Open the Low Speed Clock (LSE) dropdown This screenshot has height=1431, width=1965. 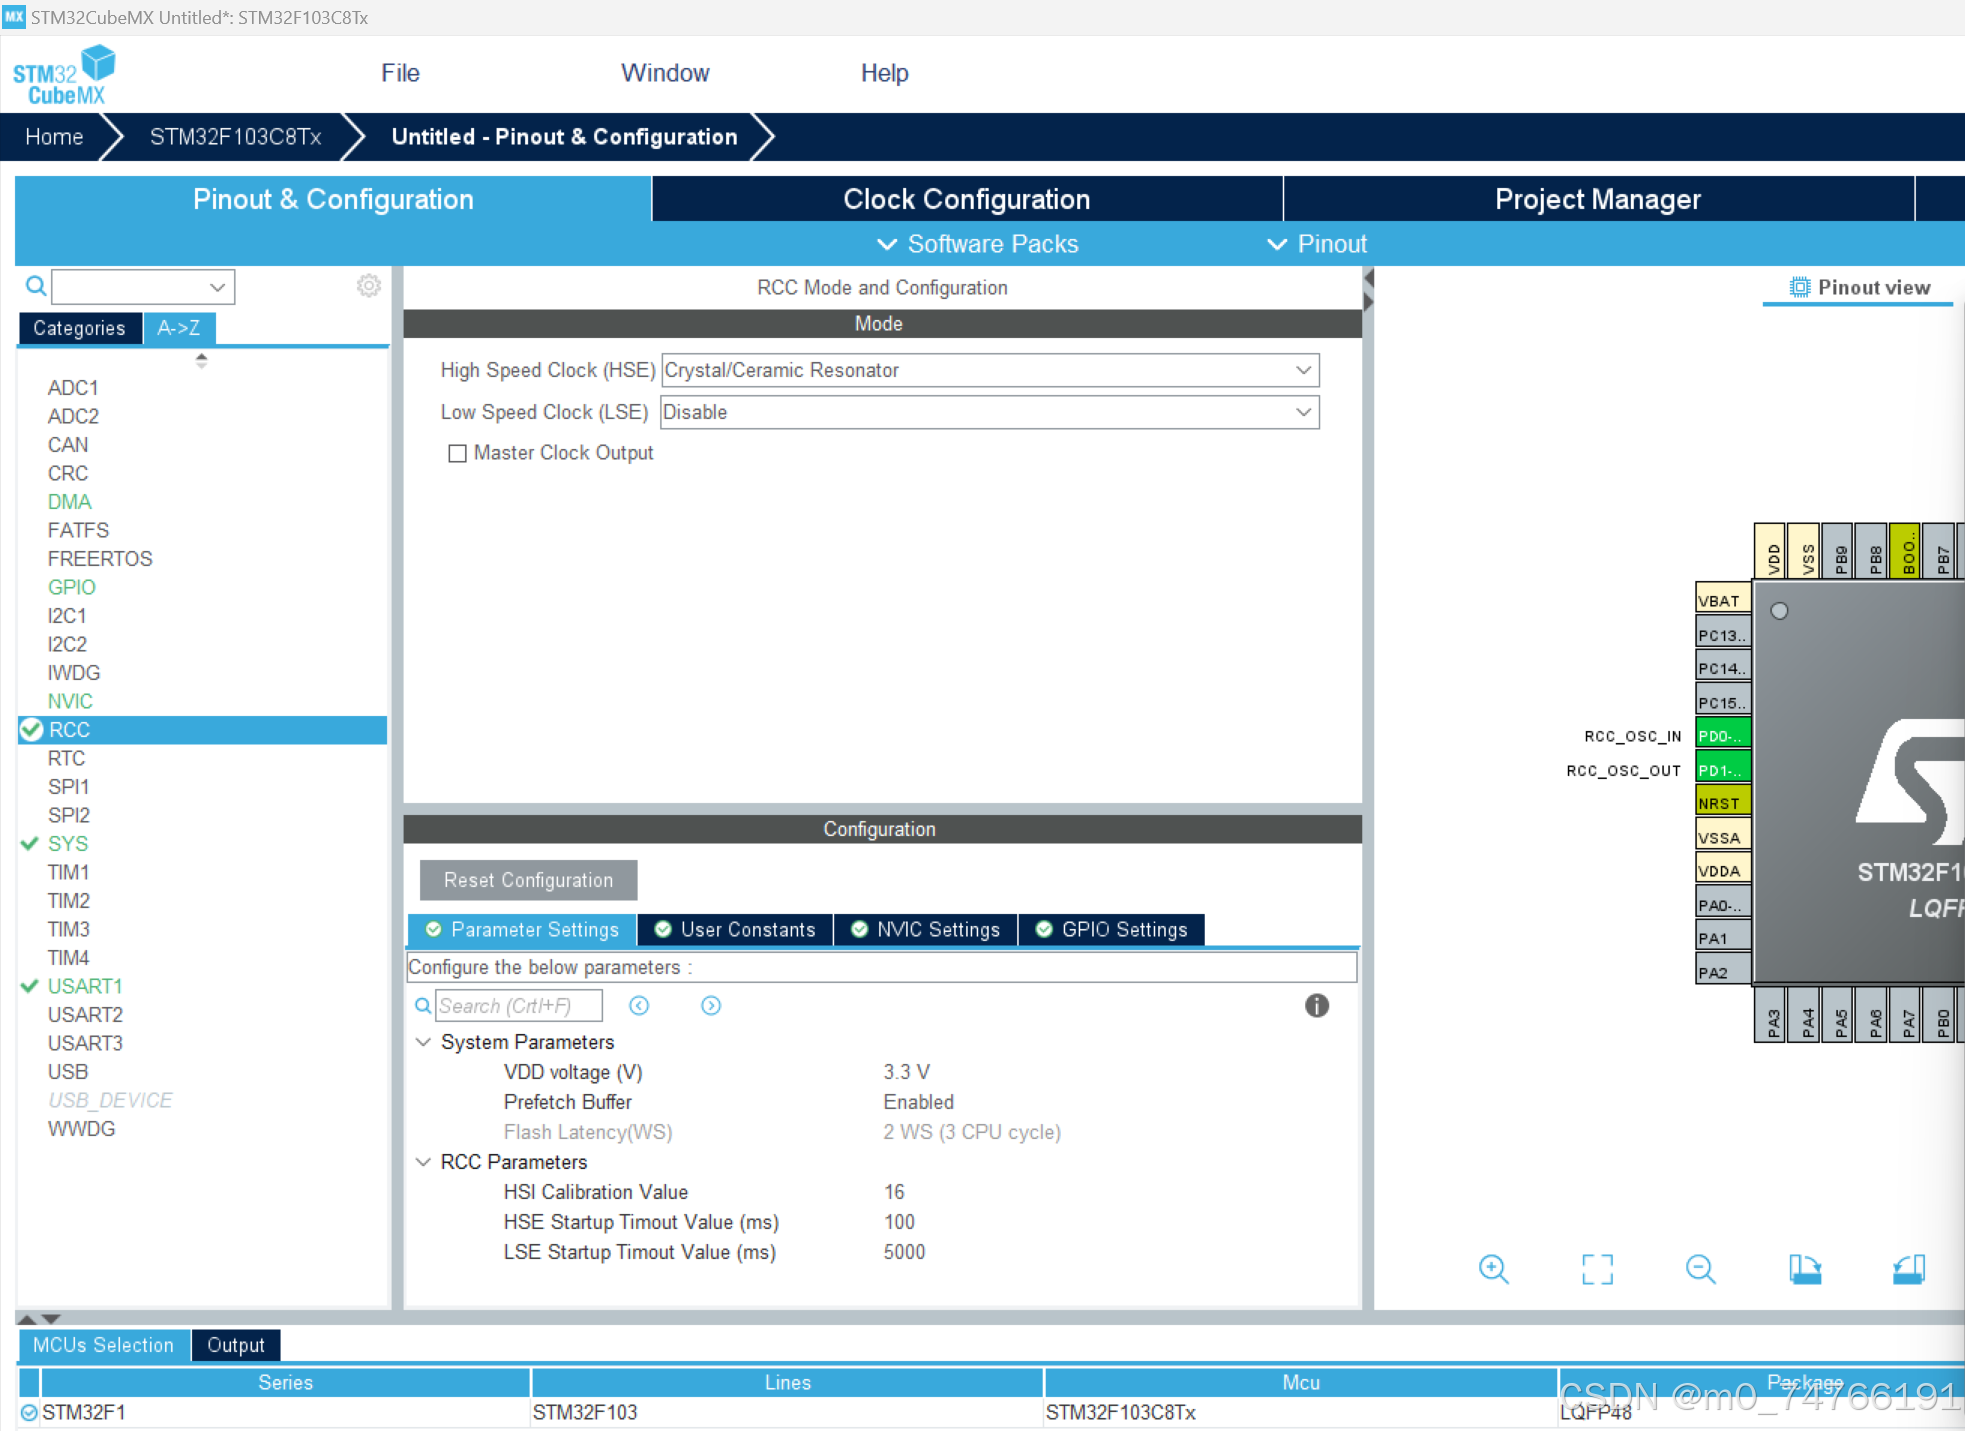tap(1302, 412)
